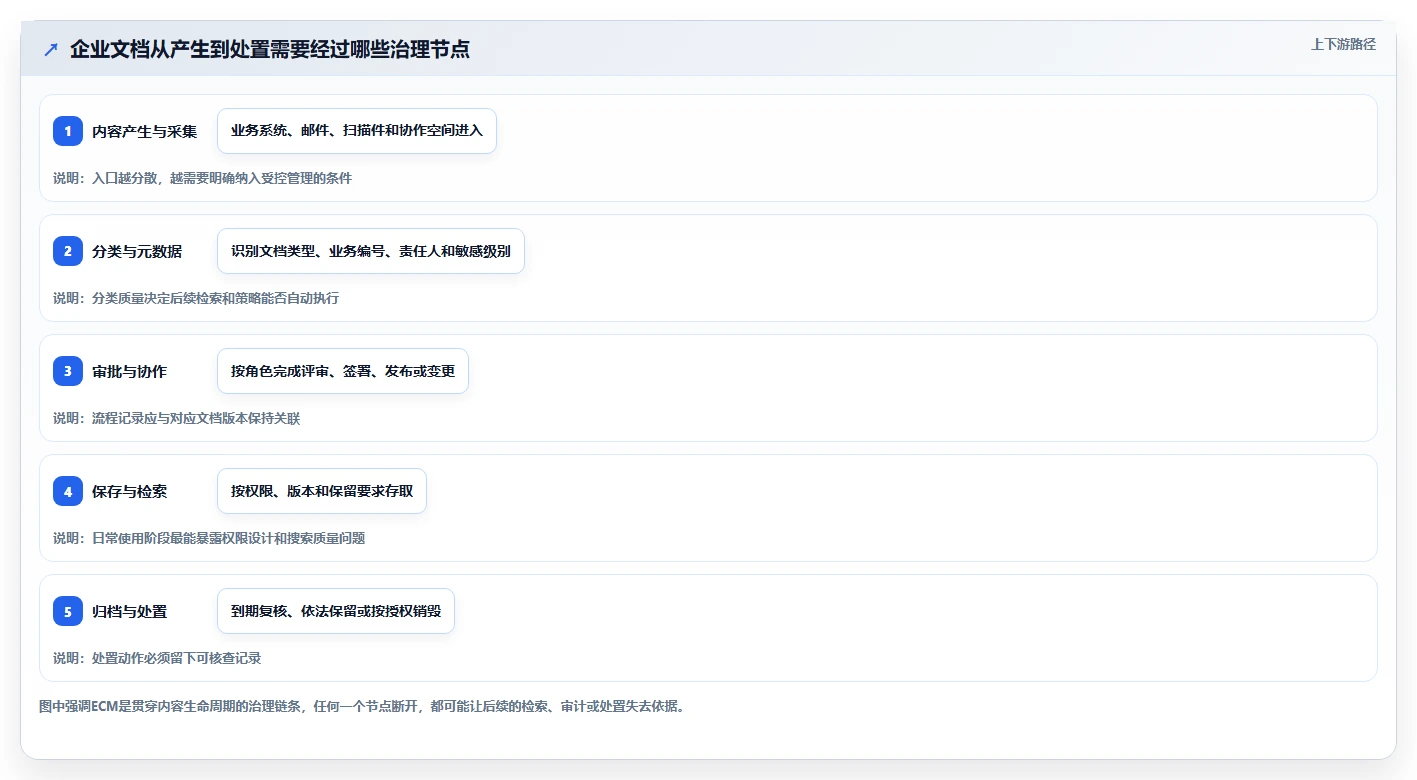Image resolution: width=1417 pixels, height=780 pixels.
Task: Select step number badge 2
Action: [x=68, y=251]
